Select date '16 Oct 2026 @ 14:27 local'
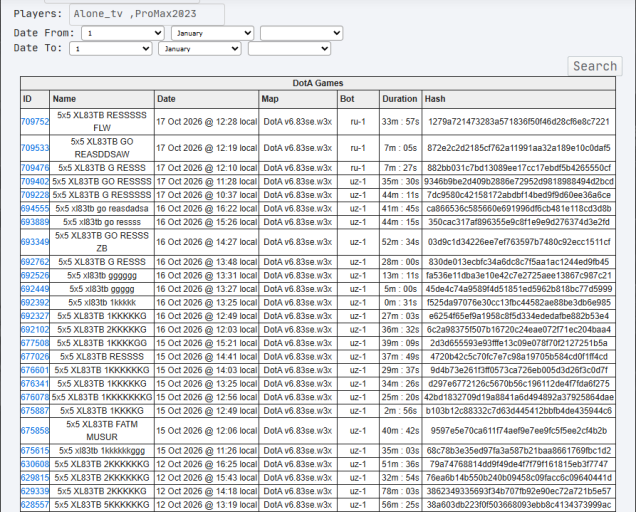 tap(206, 242)
